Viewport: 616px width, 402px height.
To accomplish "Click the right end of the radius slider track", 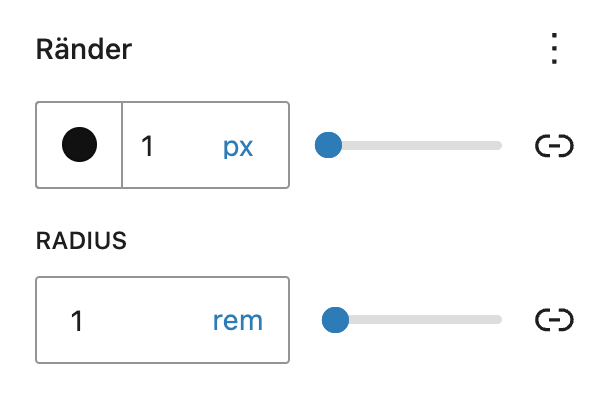I will coord(499,319).
